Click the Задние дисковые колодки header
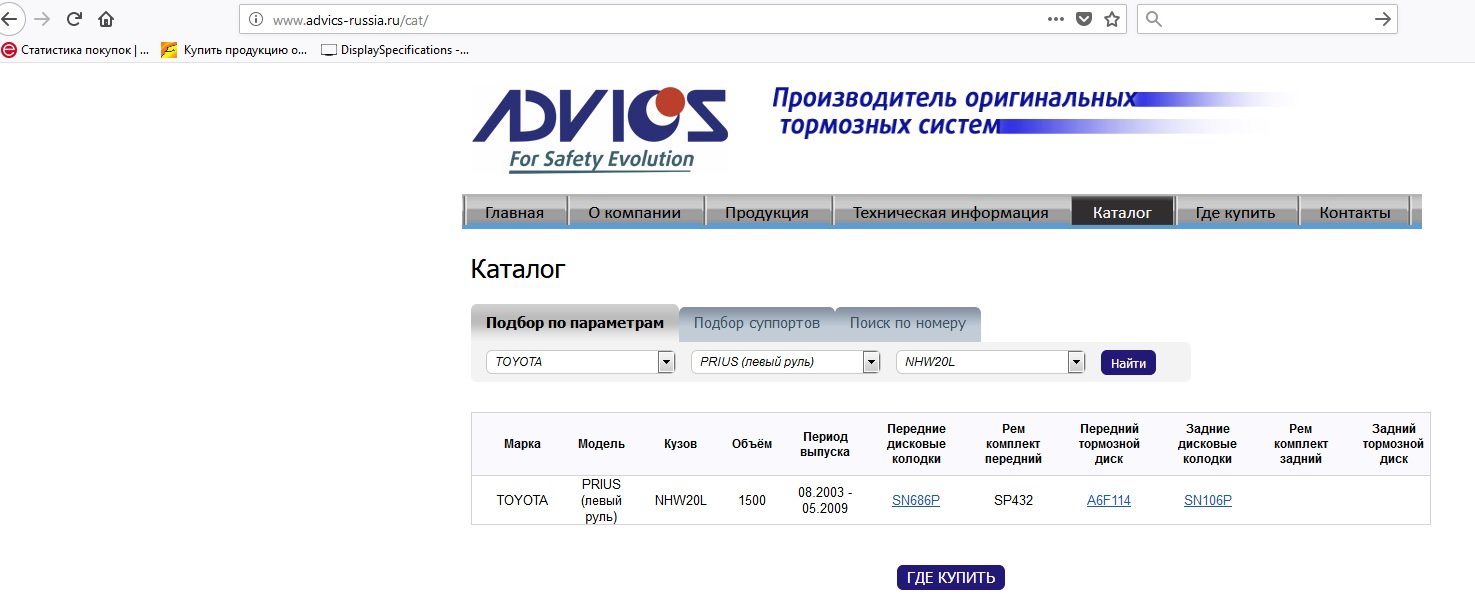The width and height of the screenshot is (1475, 603). pyautogui.click(x=1207, y=444)
